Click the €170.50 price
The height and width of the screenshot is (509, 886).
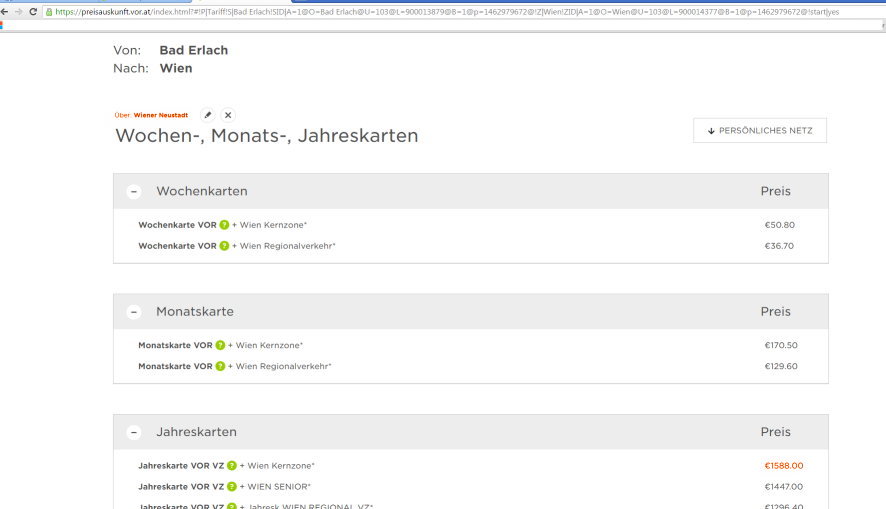coord(781,345)
